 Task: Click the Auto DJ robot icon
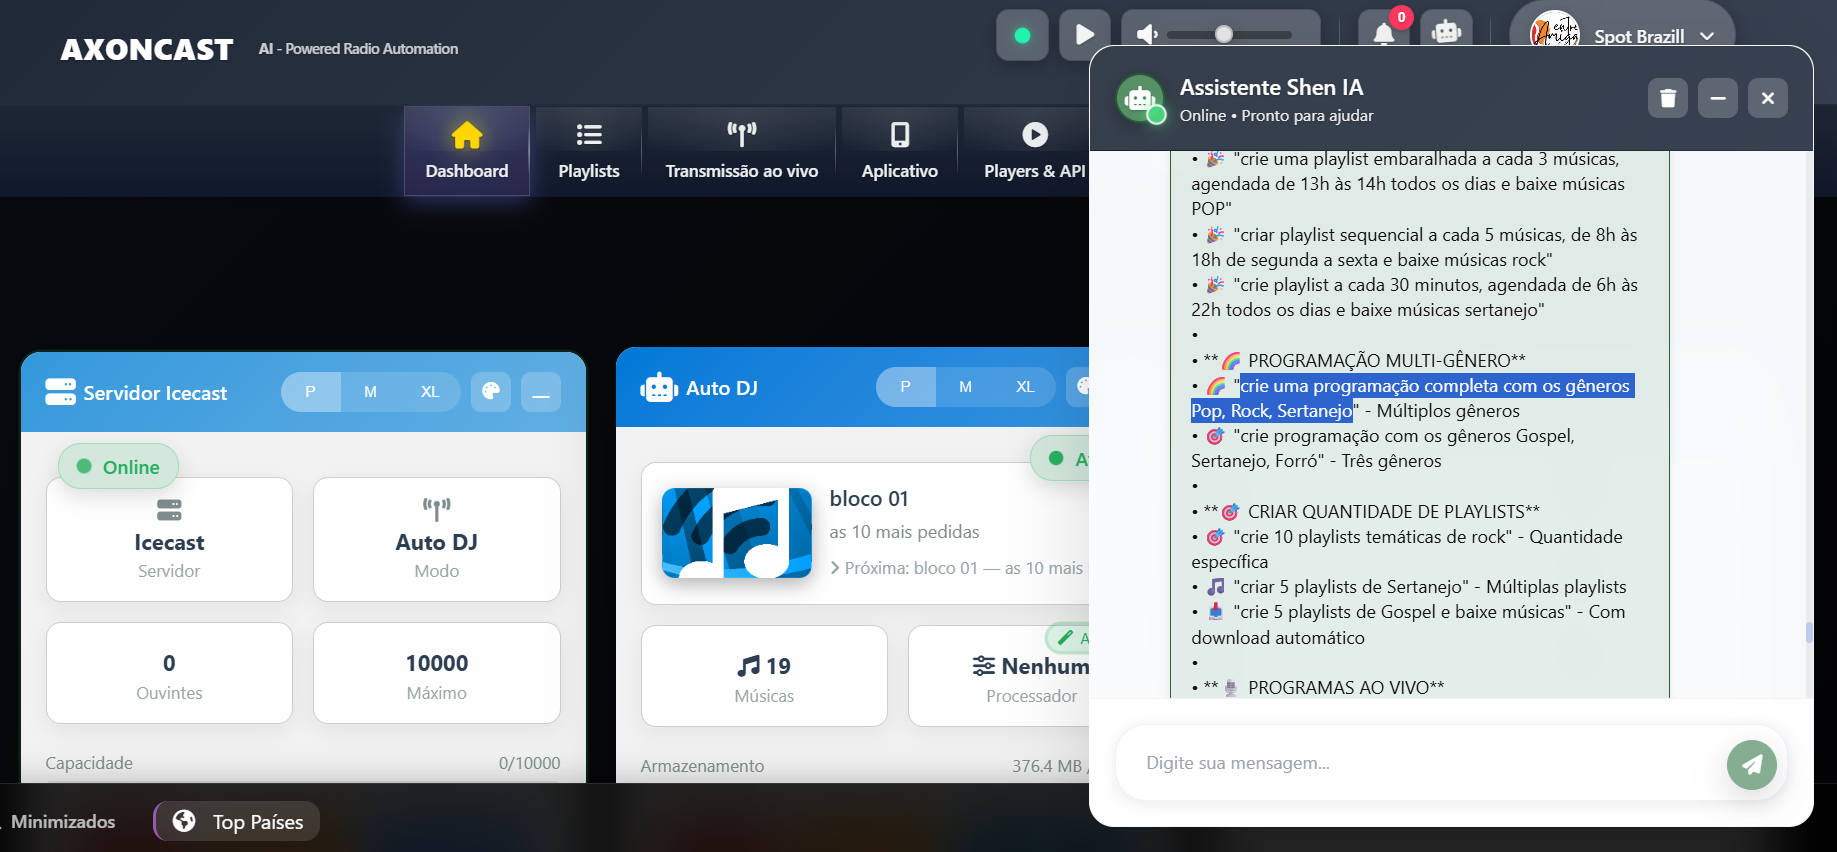point(658,388)
